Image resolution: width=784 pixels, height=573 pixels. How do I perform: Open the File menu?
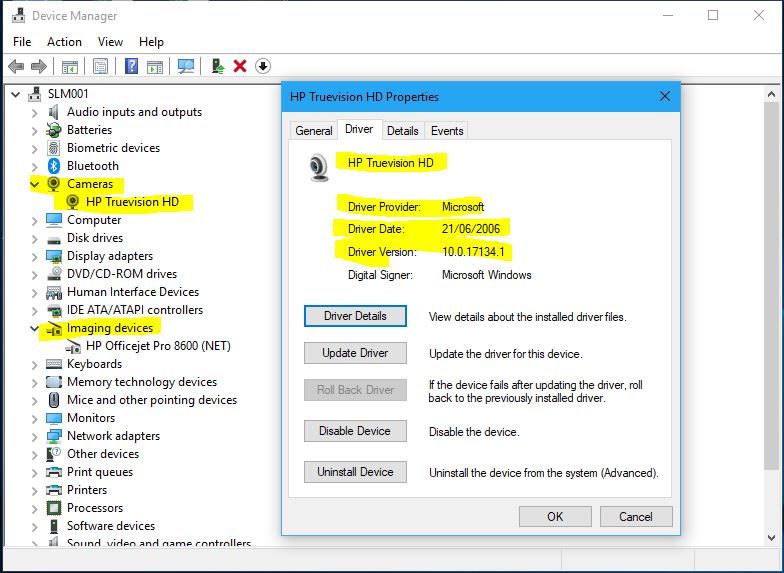(22, 42)
